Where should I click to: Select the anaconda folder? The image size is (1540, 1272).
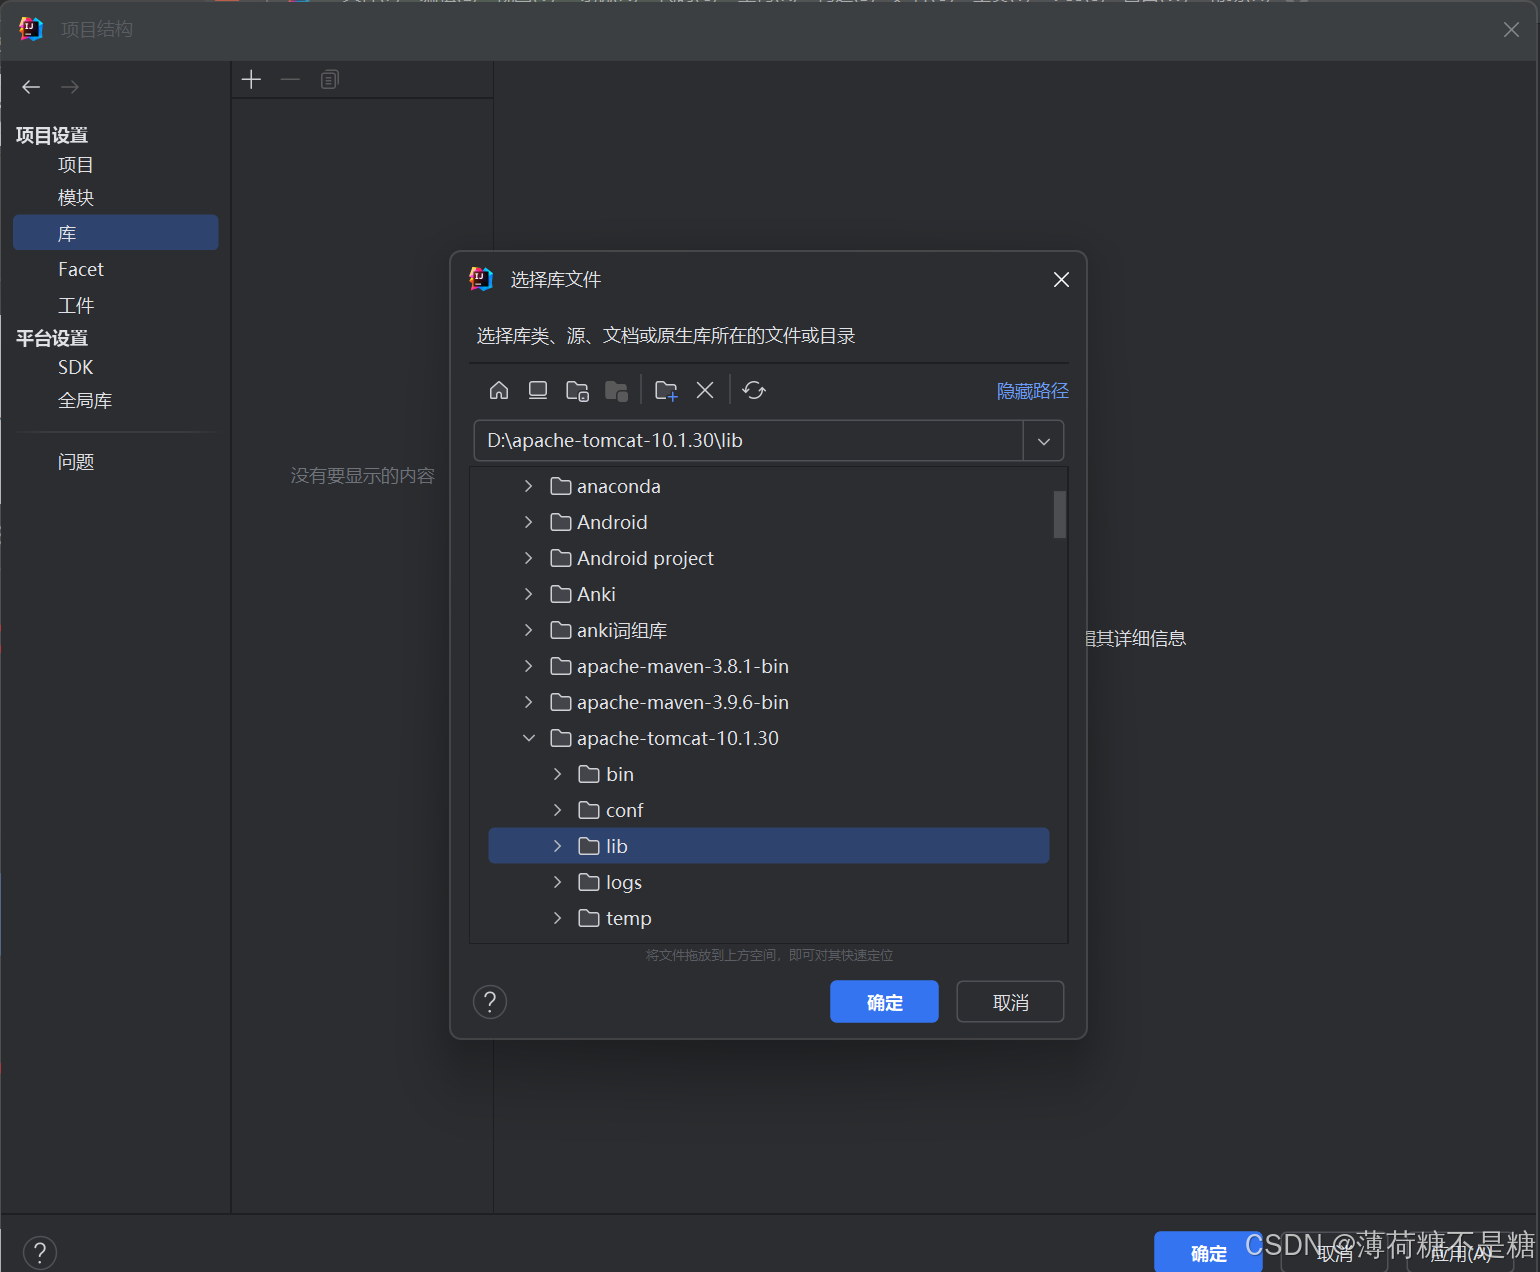pos(618,486)
